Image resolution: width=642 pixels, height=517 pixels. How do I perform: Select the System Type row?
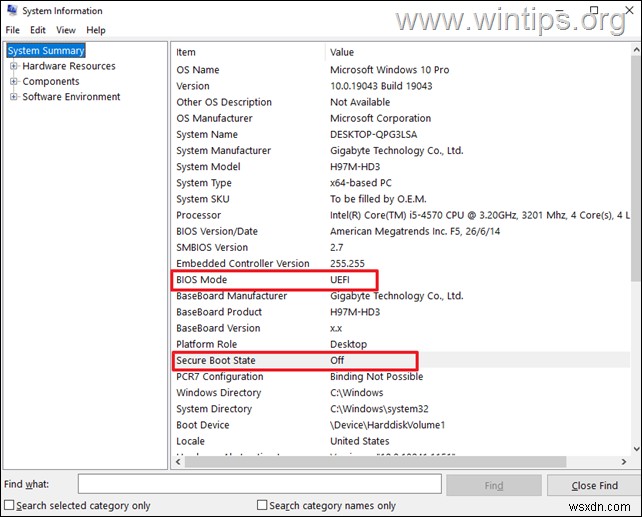click(x=401, y=183)
